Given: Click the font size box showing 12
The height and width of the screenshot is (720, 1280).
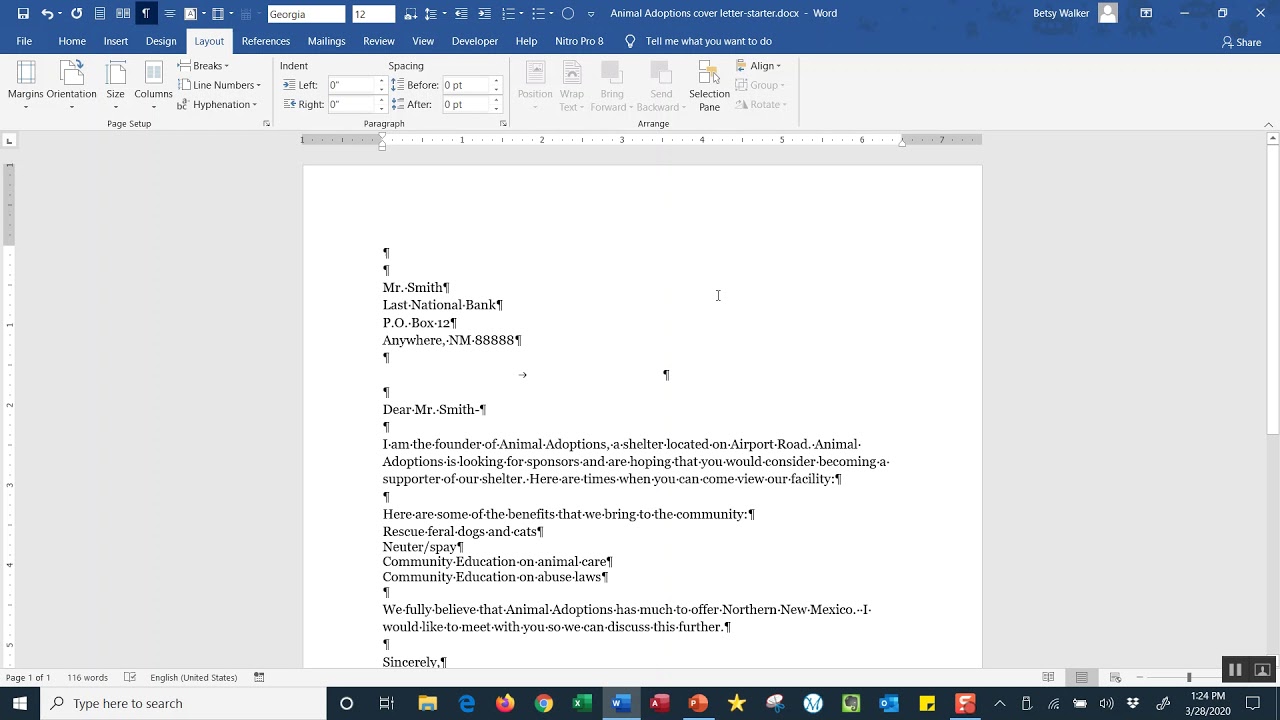Looking at the screenshot, I should tap(373, 14).
